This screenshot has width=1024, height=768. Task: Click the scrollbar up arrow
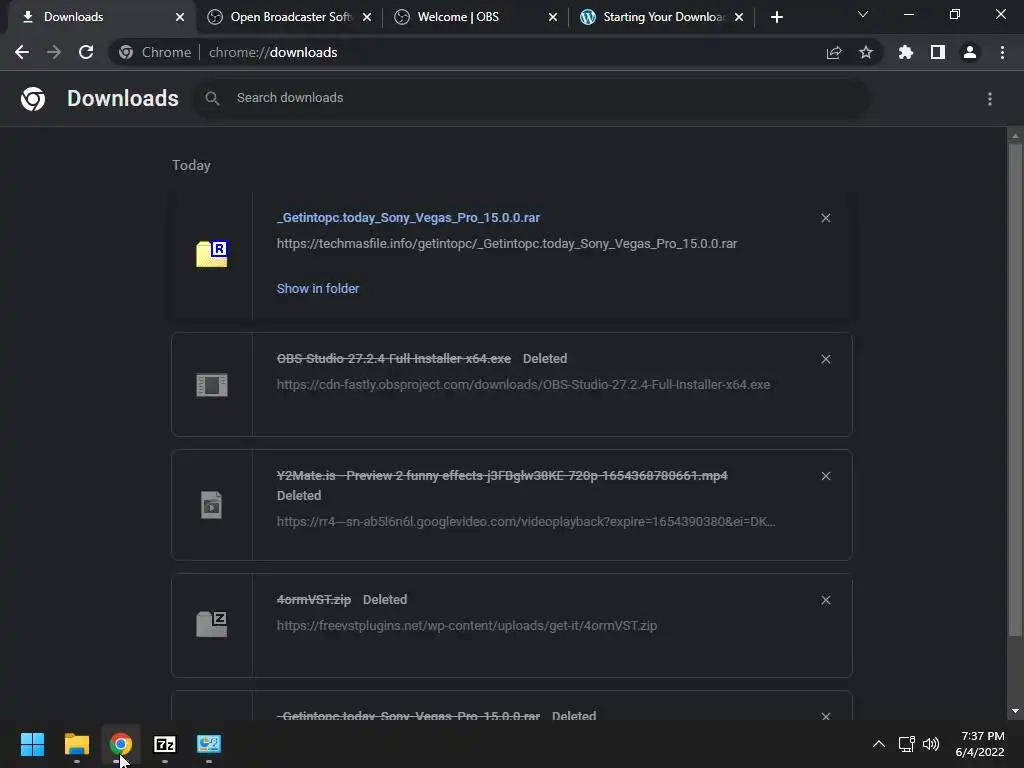(1014, 136)
